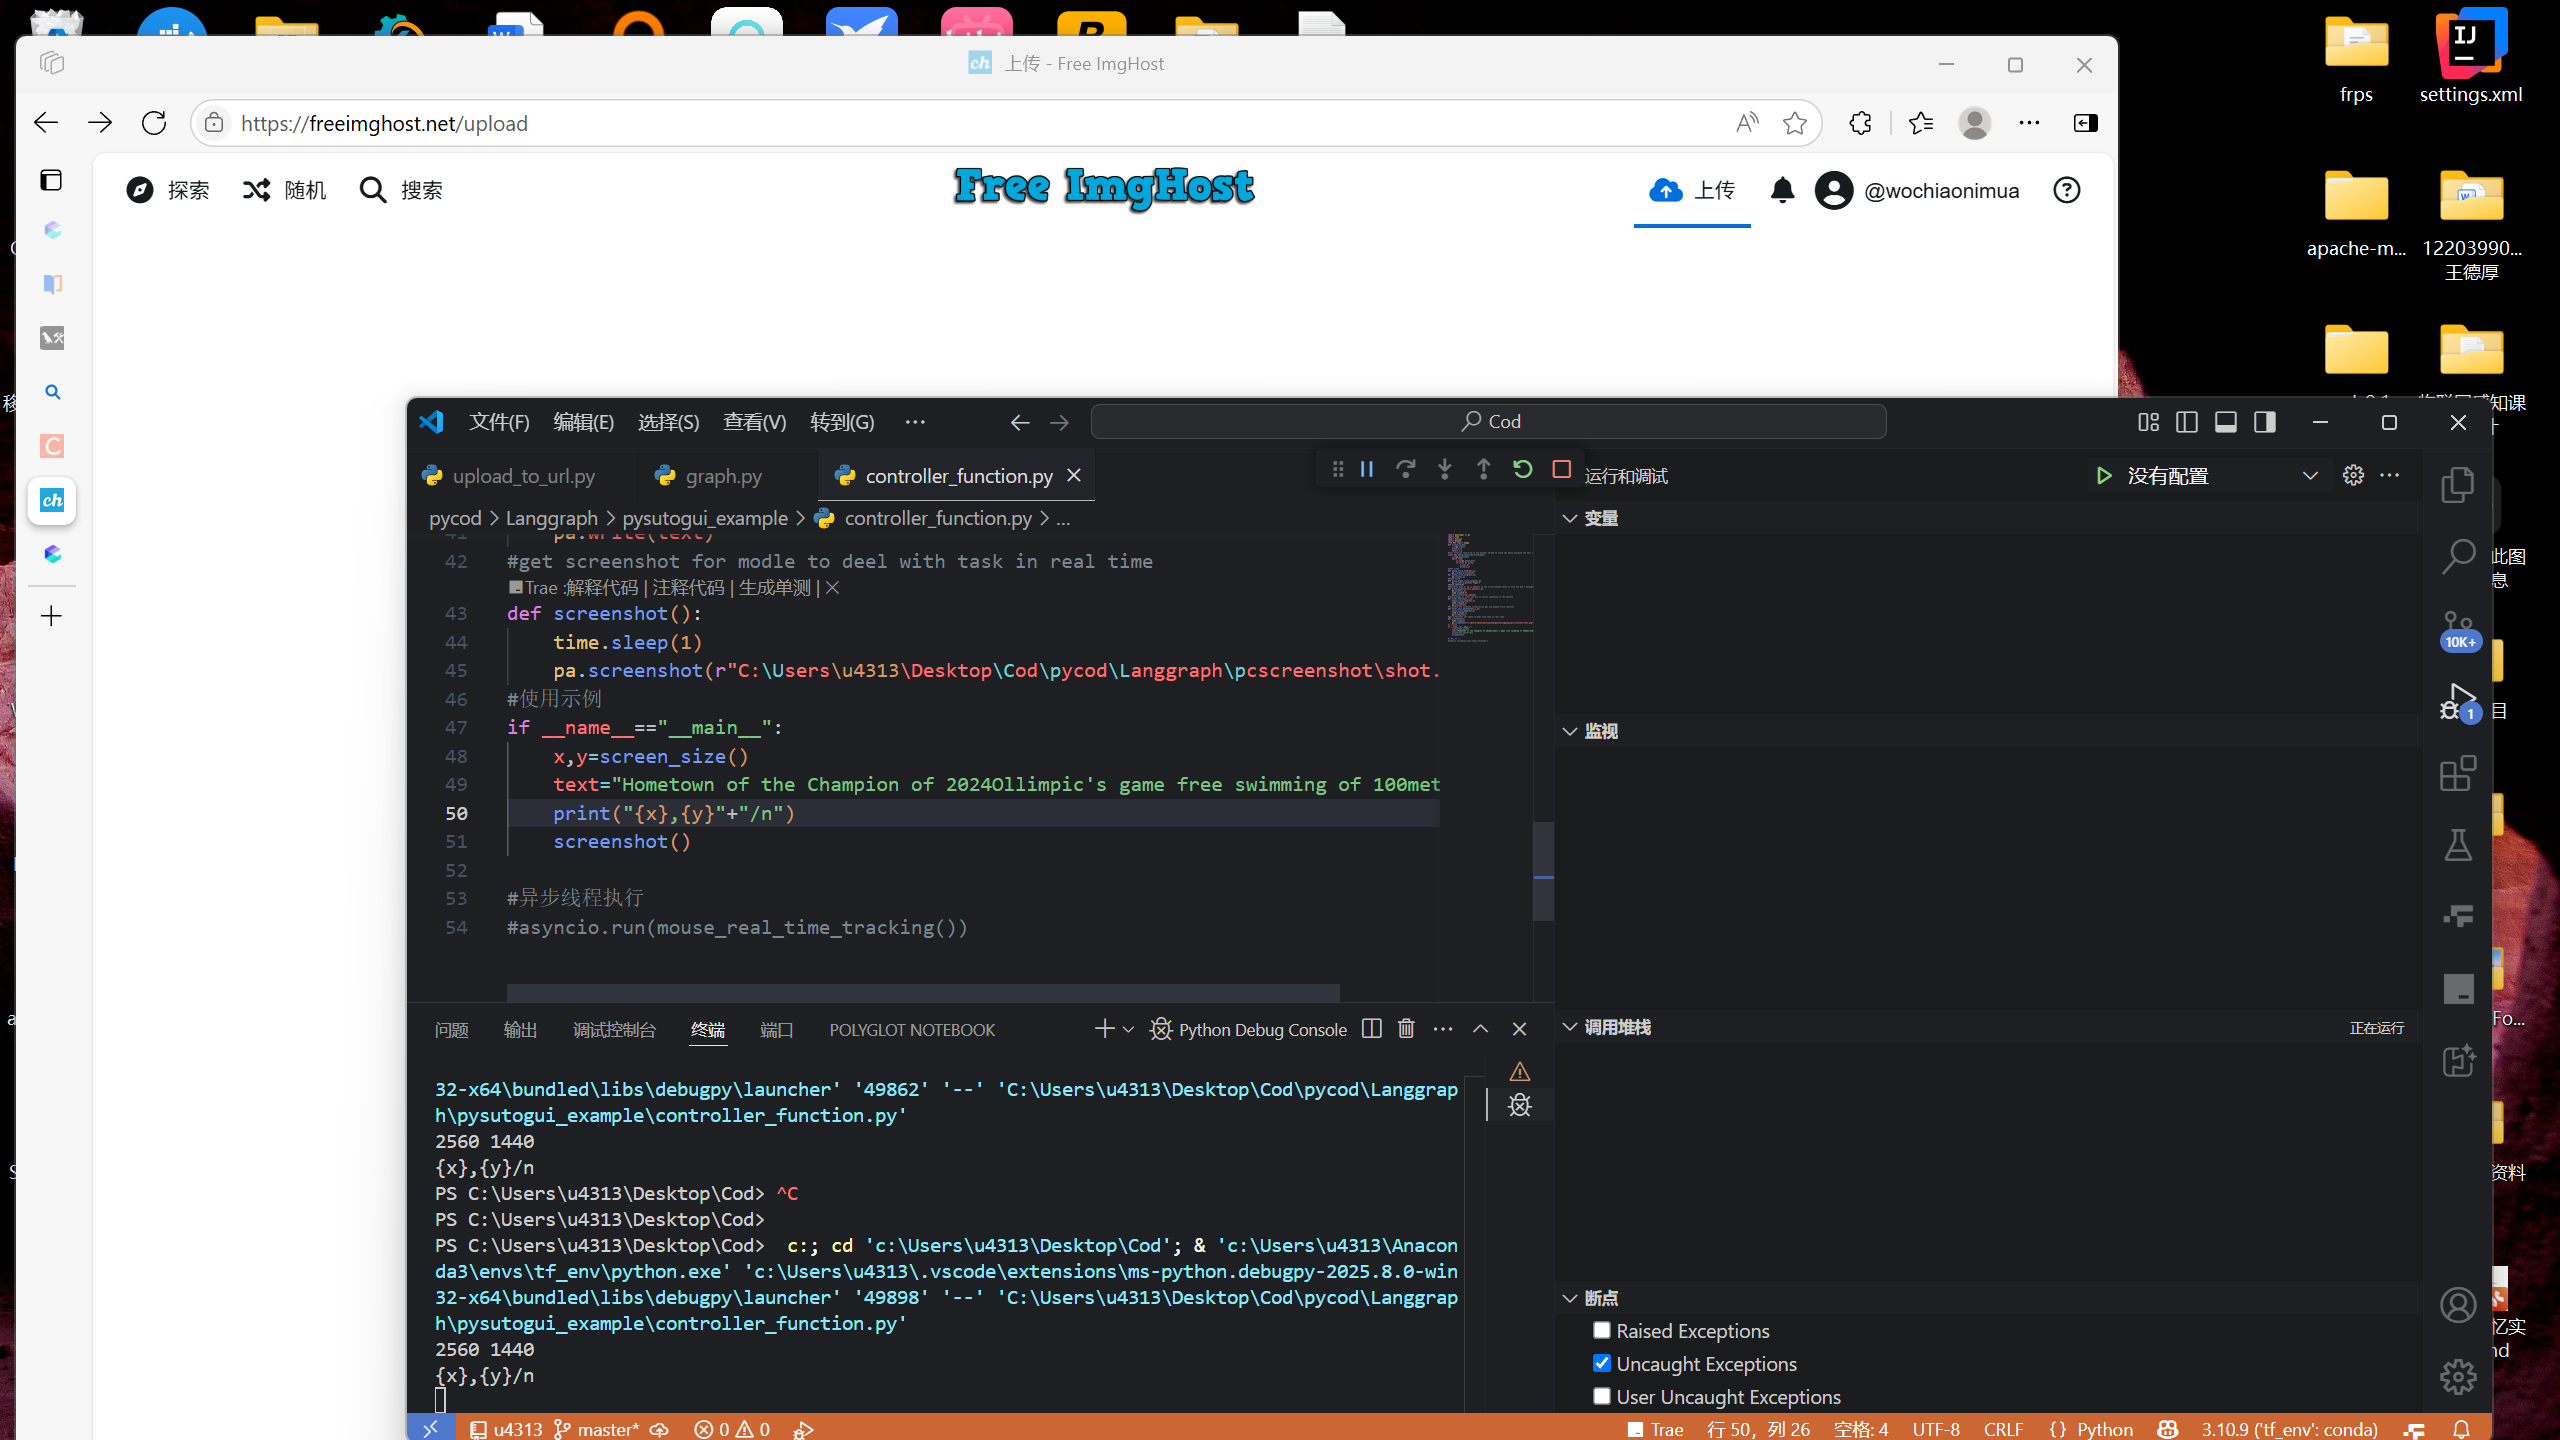Refresh the browser page
This screenshot has width=2560, height=1440.
tap(154, 123)
